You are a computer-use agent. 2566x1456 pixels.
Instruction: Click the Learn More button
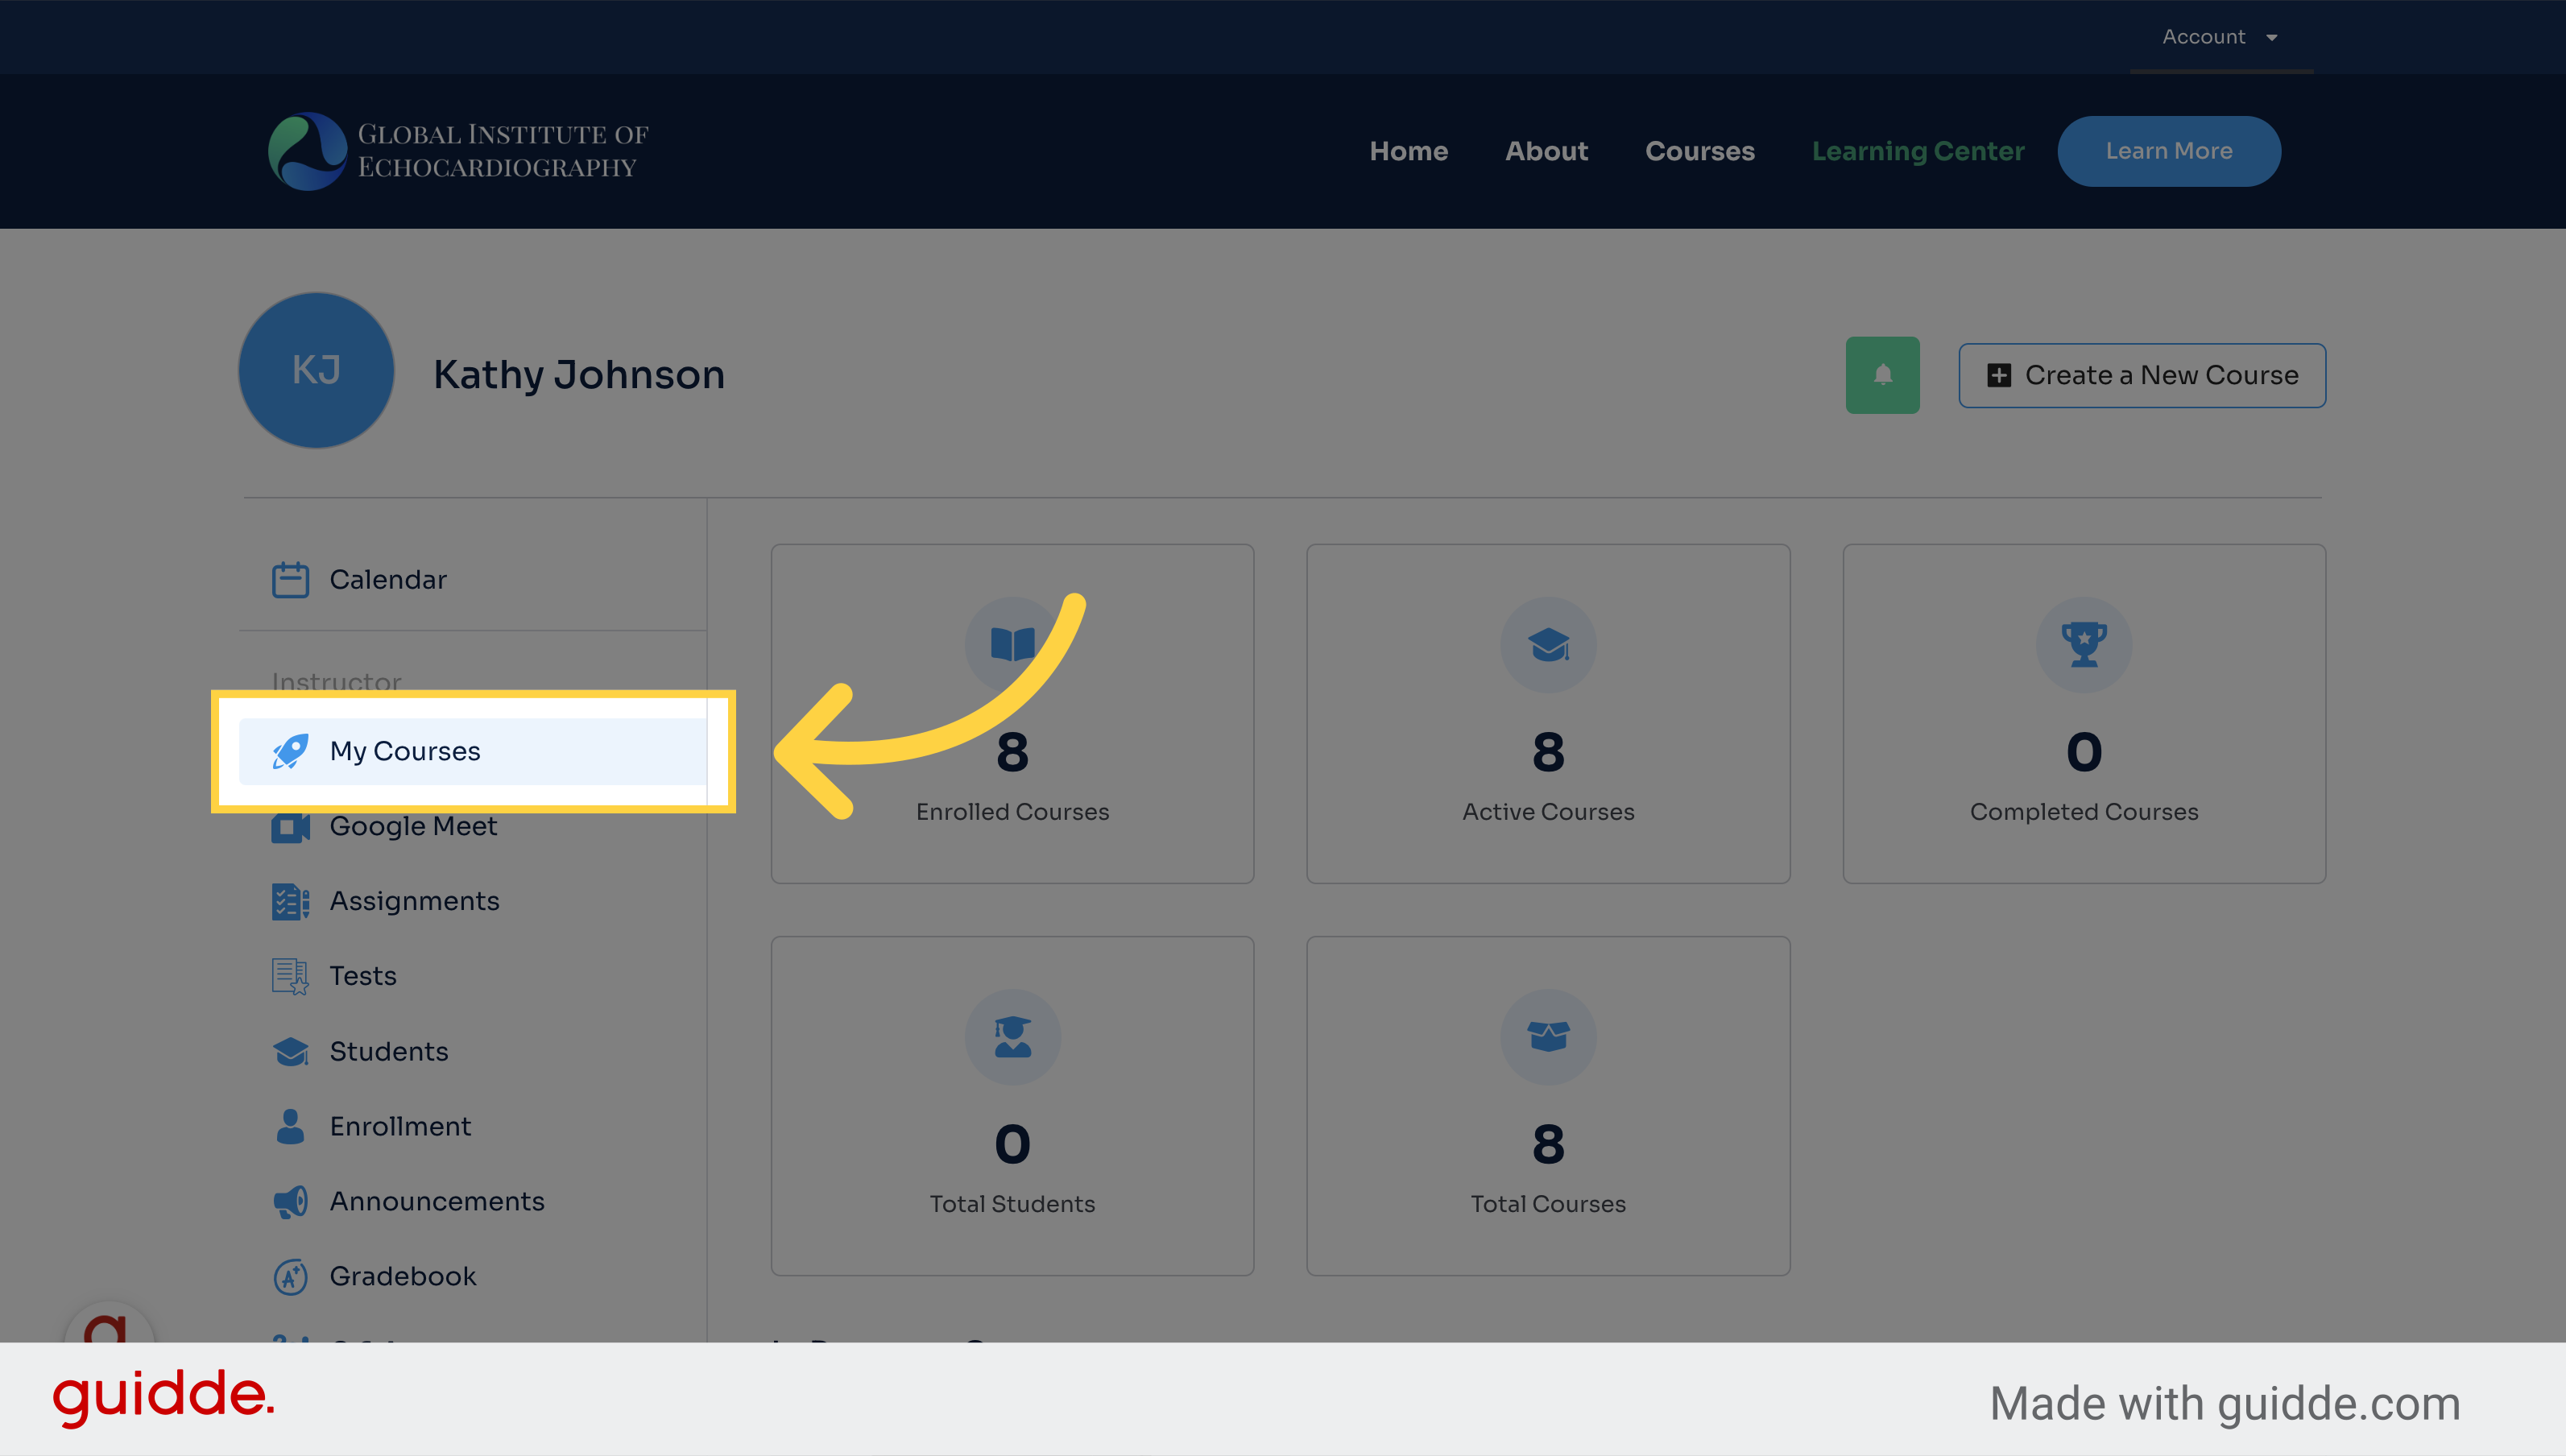pos(2170,150)
